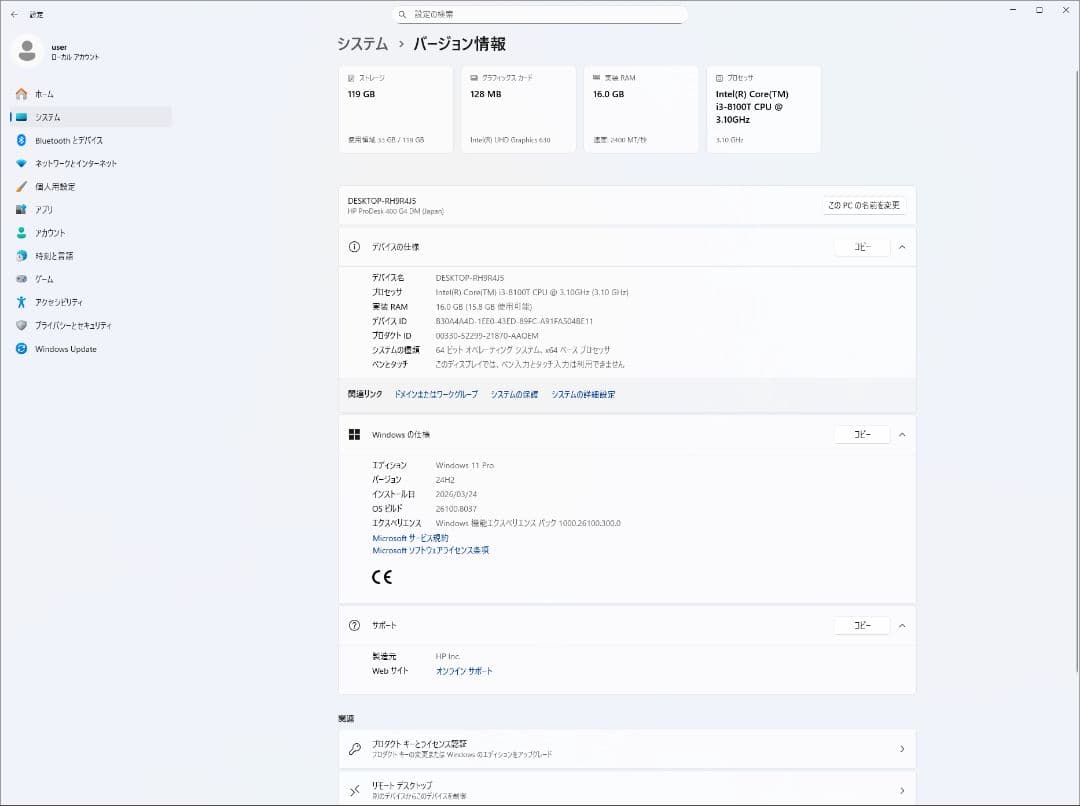The width and height of the screenshot is (1080, 806).
Task: Open システムの詳細設定 link
Action: click(583, 395)
